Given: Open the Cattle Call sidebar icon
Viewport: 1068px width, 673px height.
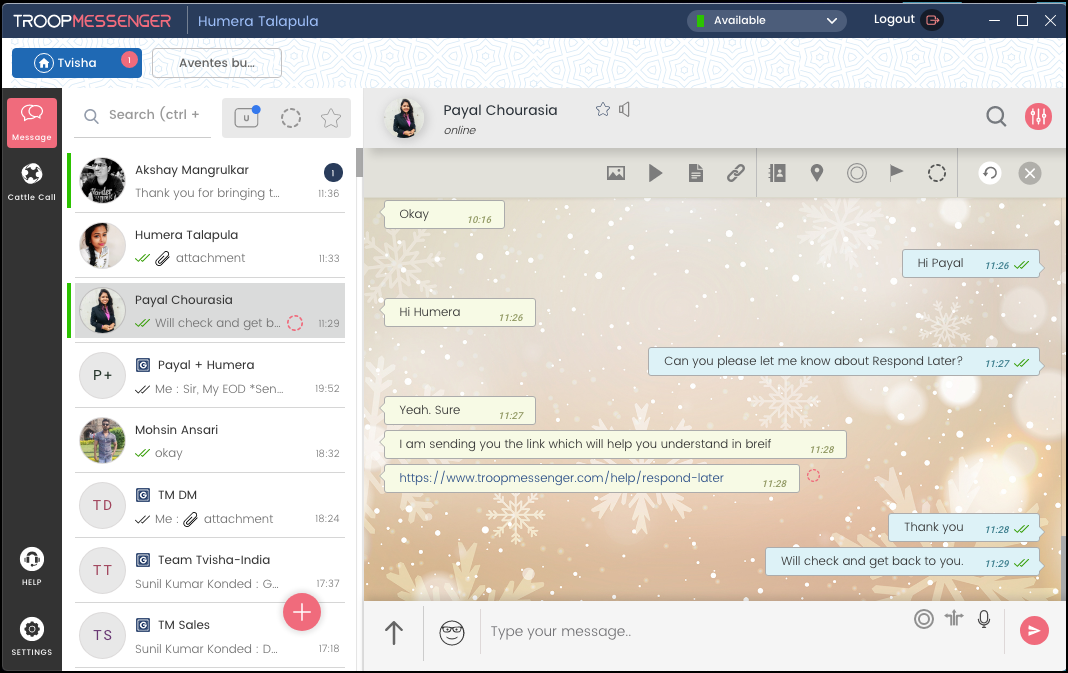Looking at the screenshot, I should tap(32, 181).
